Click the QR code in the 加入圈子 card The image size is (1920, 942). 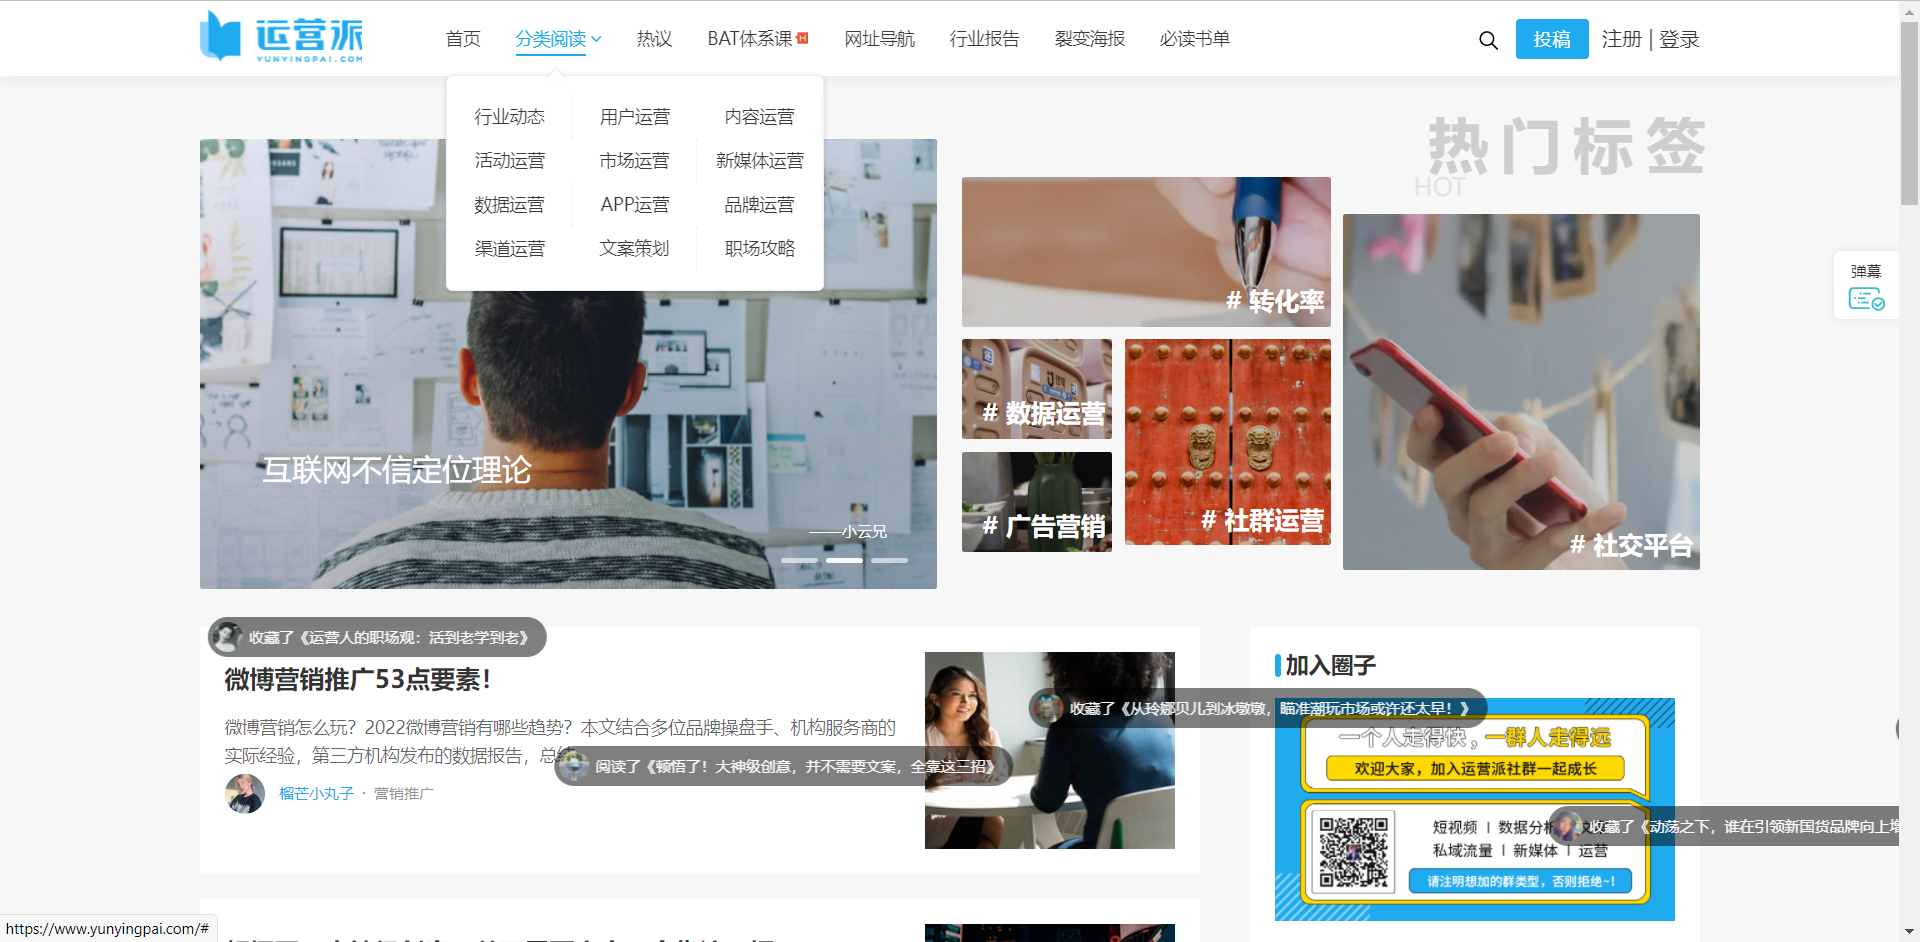pos(1353,852)
